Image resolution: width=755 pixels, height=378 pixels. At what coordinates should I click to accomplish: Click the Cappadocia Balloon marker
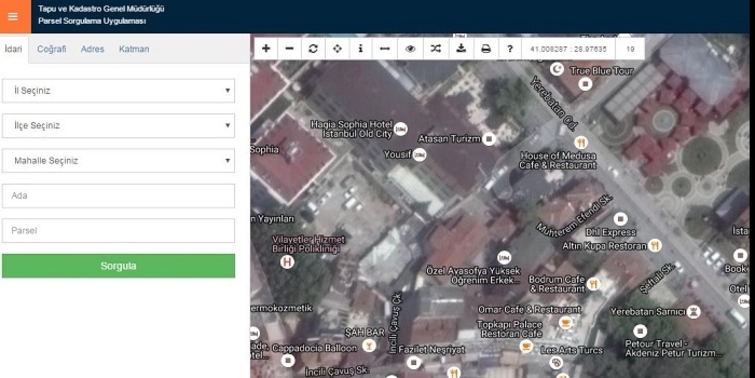288,360
